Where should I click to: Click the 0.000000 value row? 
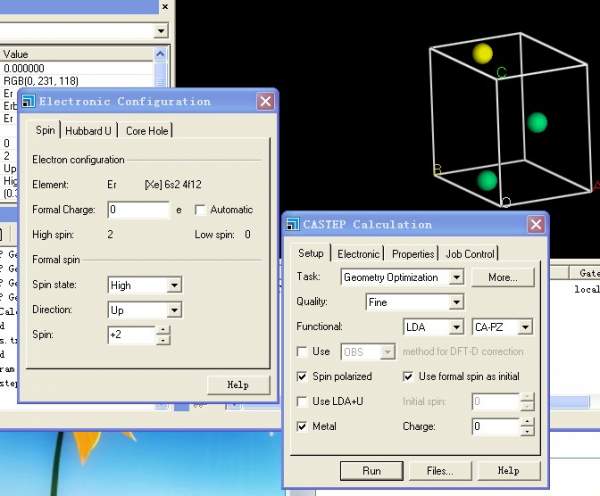pyautogui.click(x=77, y=68)
